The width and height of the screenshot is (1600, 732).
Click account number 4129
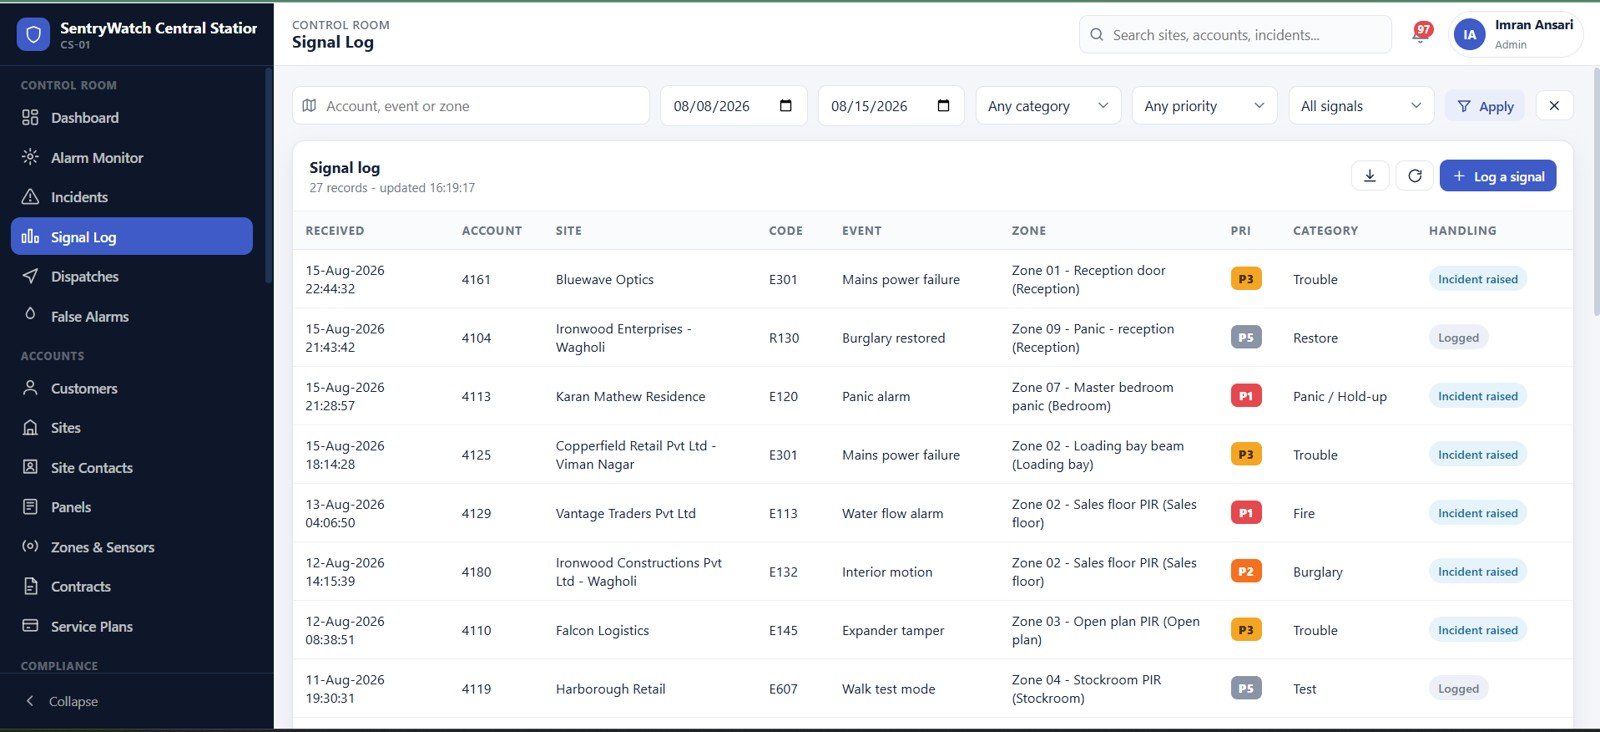click(x=476, y=513)
